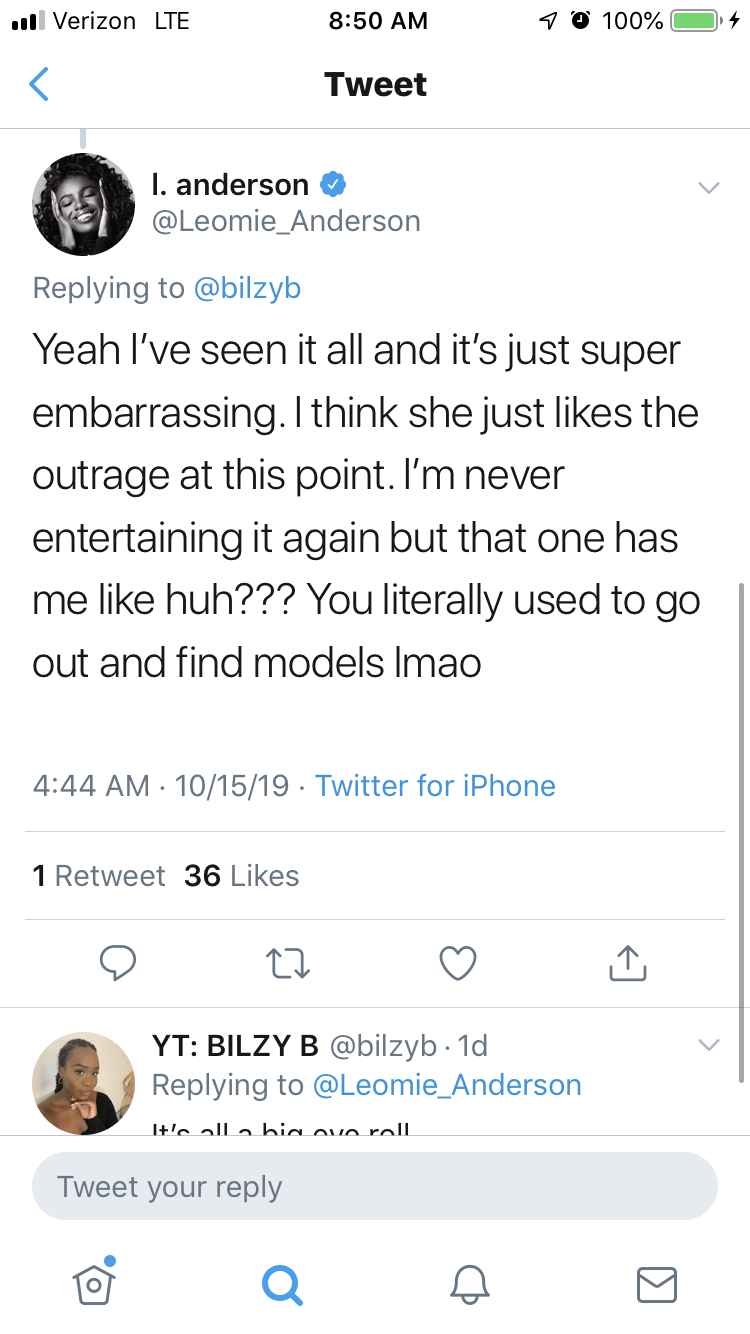
Task: Open the Messages envelope icon
Action: 657,1282
